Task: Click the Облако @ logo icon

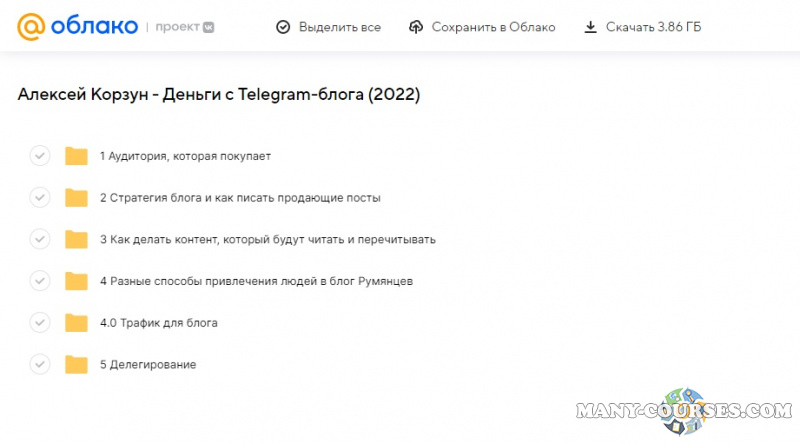Action: pyautogui.click(x=32, y=27)
